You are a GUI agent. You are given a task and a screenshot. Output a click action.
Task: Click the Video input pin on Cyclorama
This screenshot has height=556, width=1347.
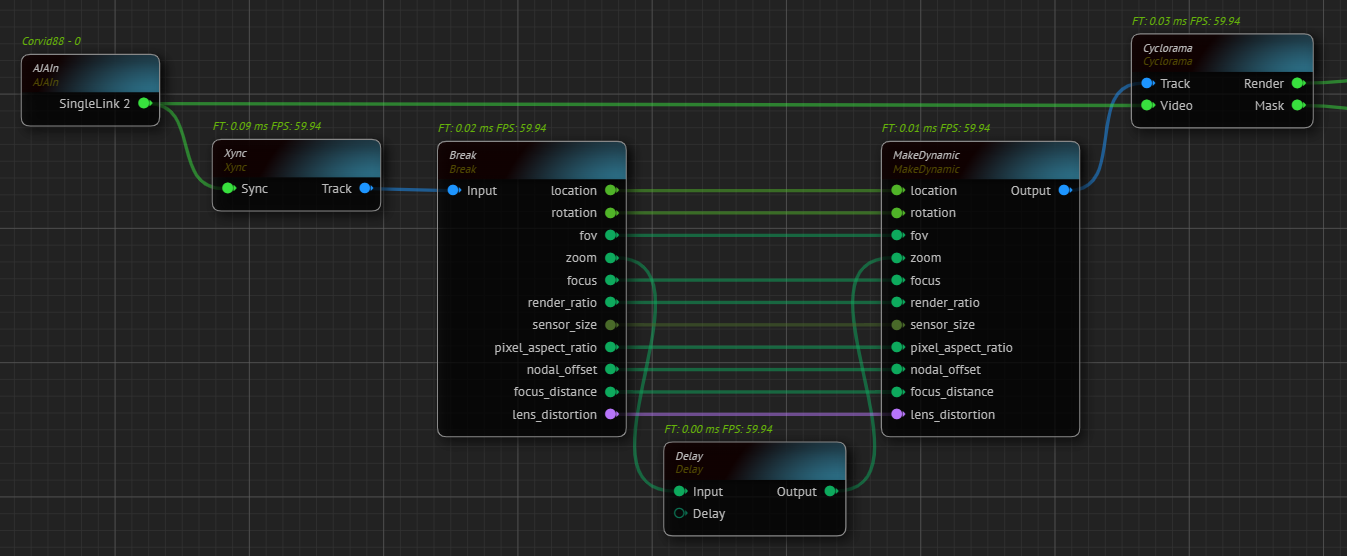[1147, 105]
